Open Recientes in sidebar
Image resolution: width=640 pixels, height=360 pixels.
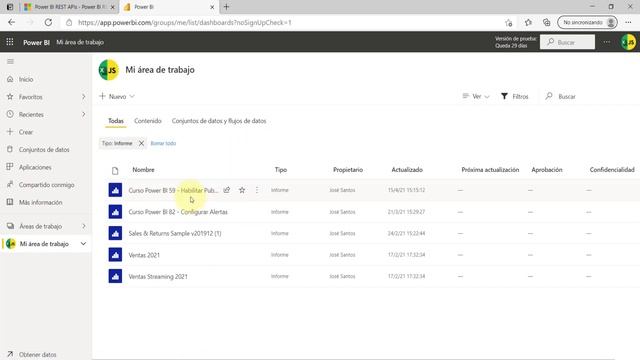click(x=31, y=114)
